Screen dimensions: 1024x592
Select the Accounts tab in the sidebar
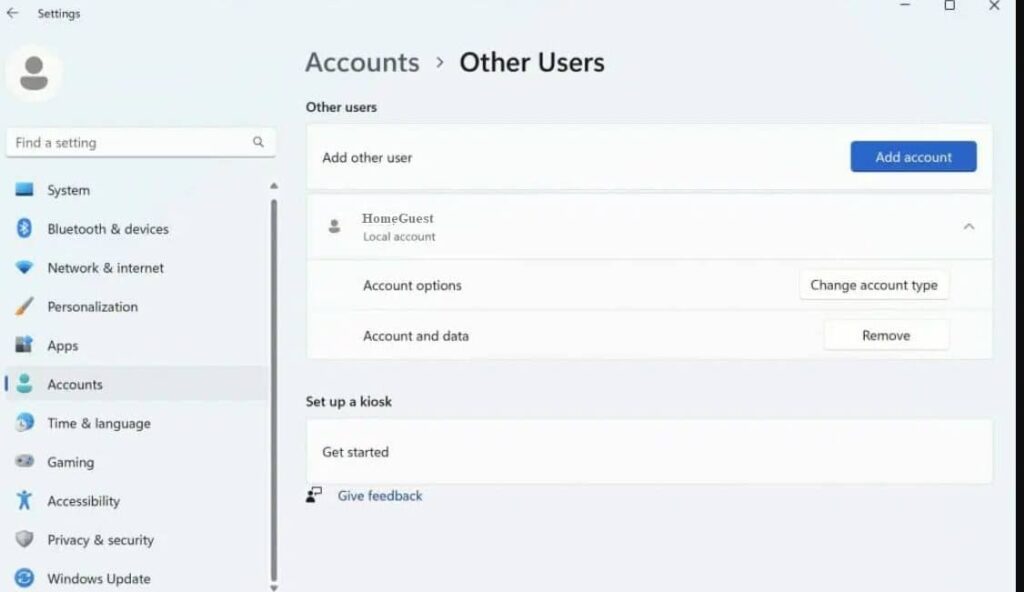pos(74,384)
